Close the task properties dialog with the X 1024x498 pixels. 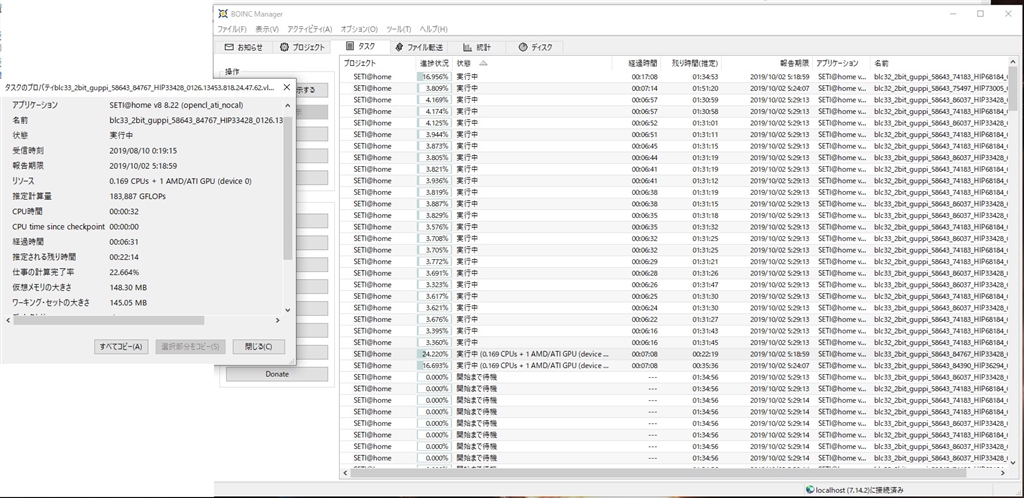pos(286,87)
